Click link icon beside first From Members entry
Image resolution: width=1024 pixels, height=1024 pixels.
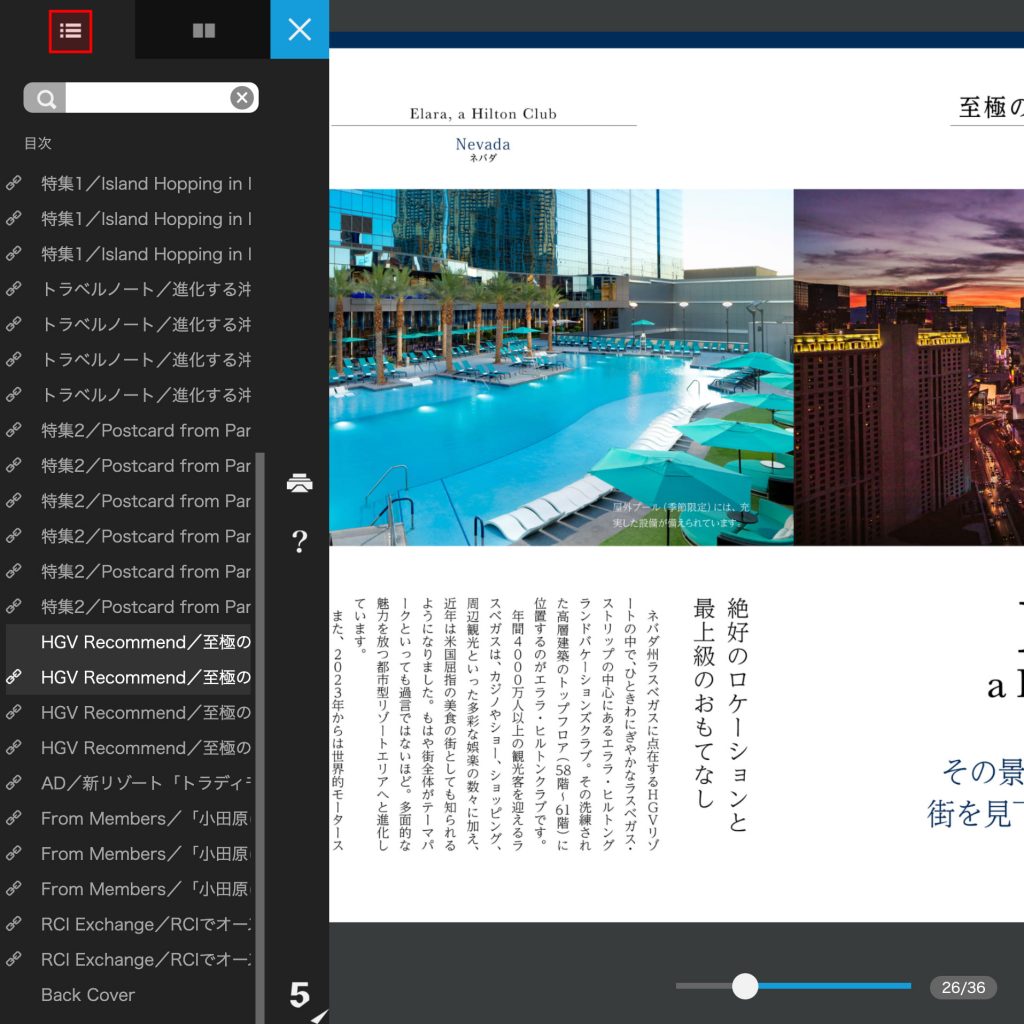(14, 818)
